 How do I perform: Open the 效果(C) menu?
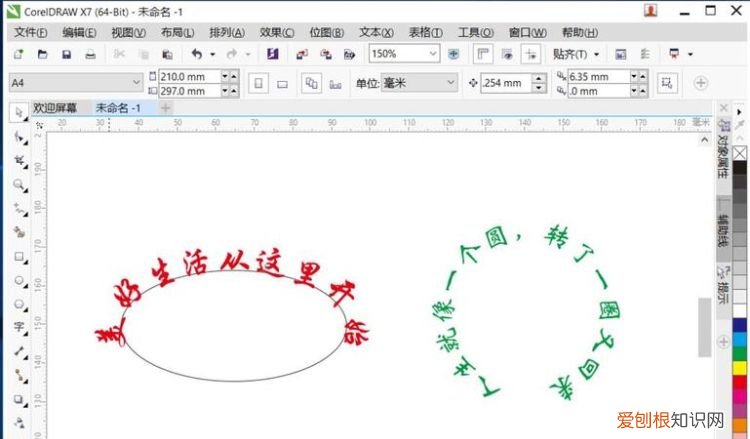(277, 33)
